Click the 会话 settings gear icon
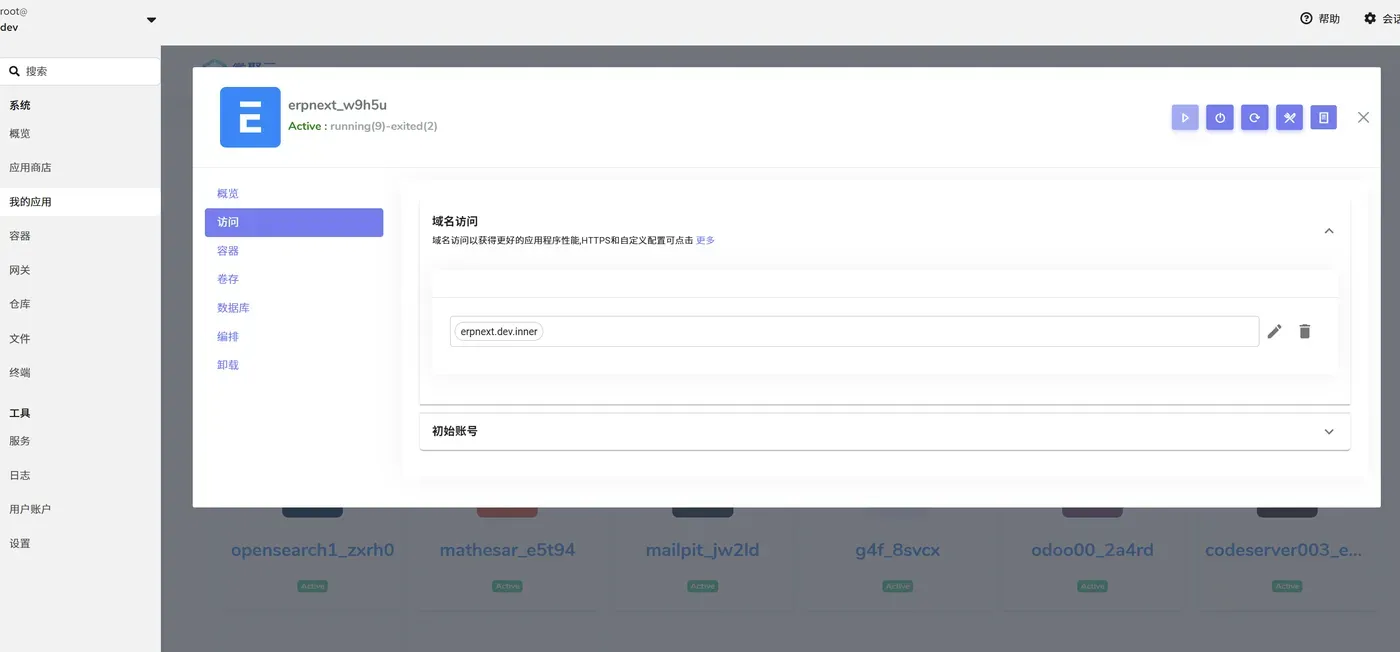 (1370, 18)
